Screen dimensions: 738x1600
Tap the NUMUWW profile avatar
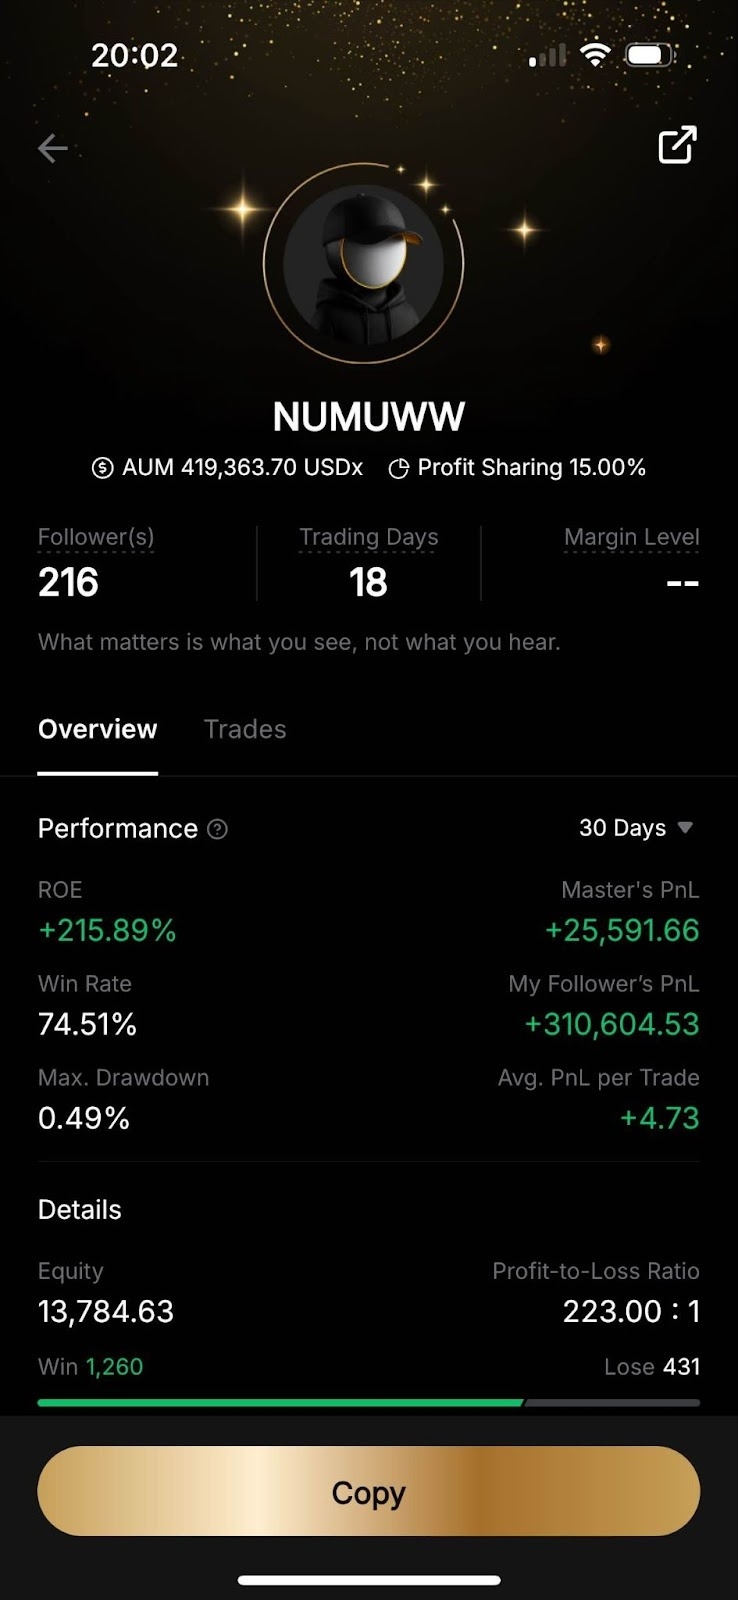pyautogui.click(x=364, y=263)
